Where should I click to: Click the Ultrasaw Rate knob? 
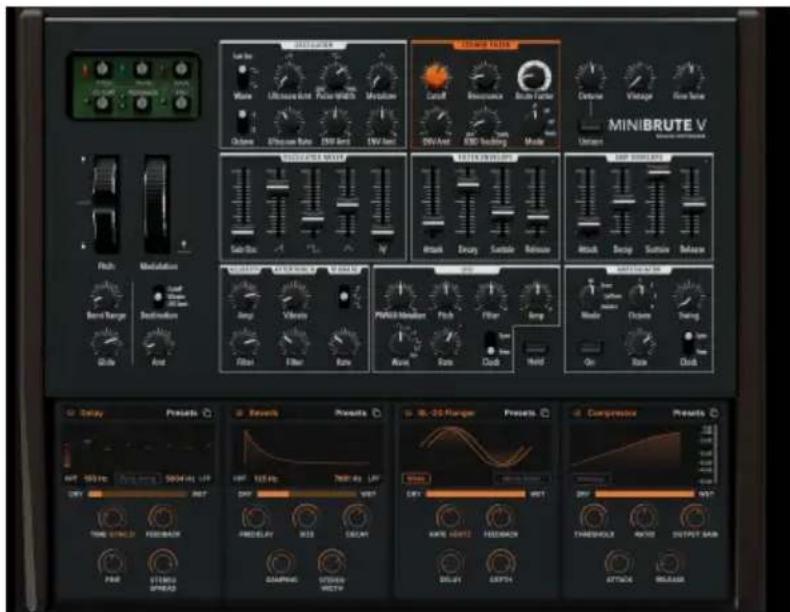(289, 123)
